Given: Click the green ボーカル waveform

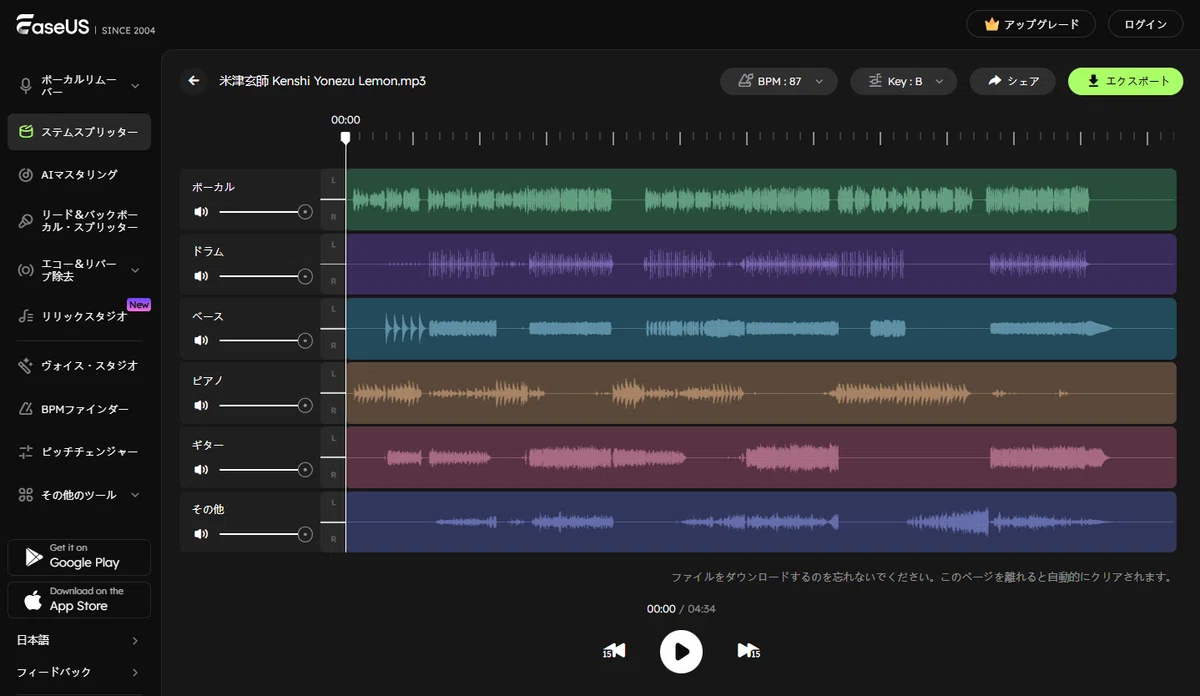Looking at the screenshot, I should coord(761,200).
